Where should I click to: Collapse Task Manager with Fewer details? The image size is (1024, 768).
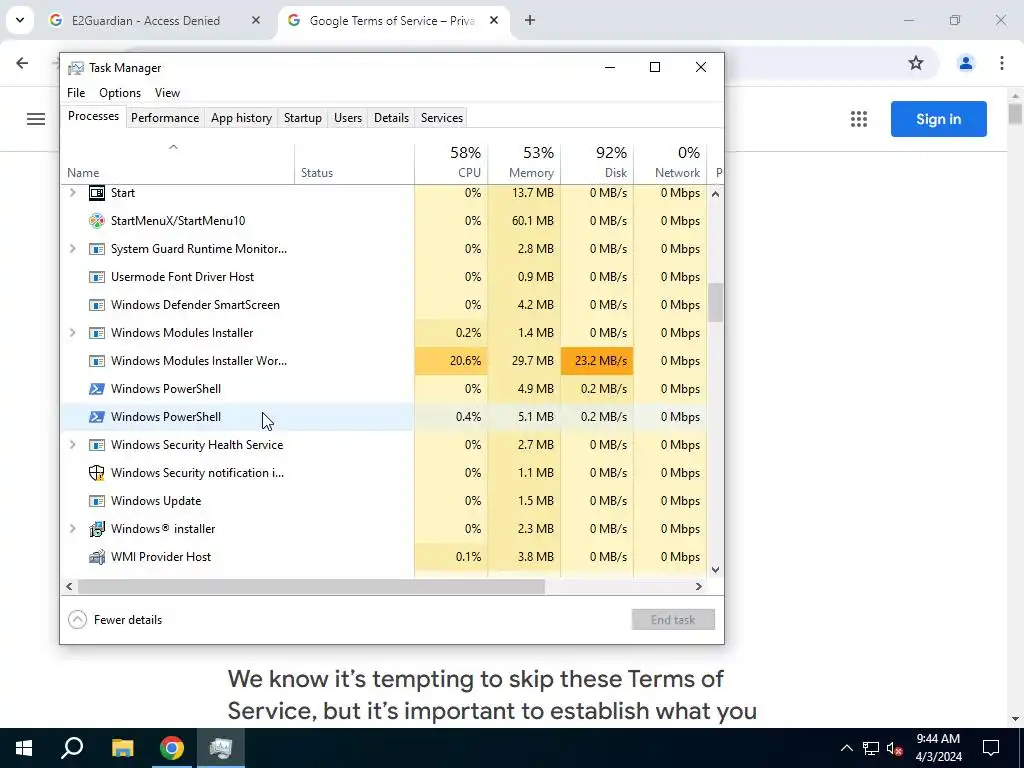tap(115, 620)
